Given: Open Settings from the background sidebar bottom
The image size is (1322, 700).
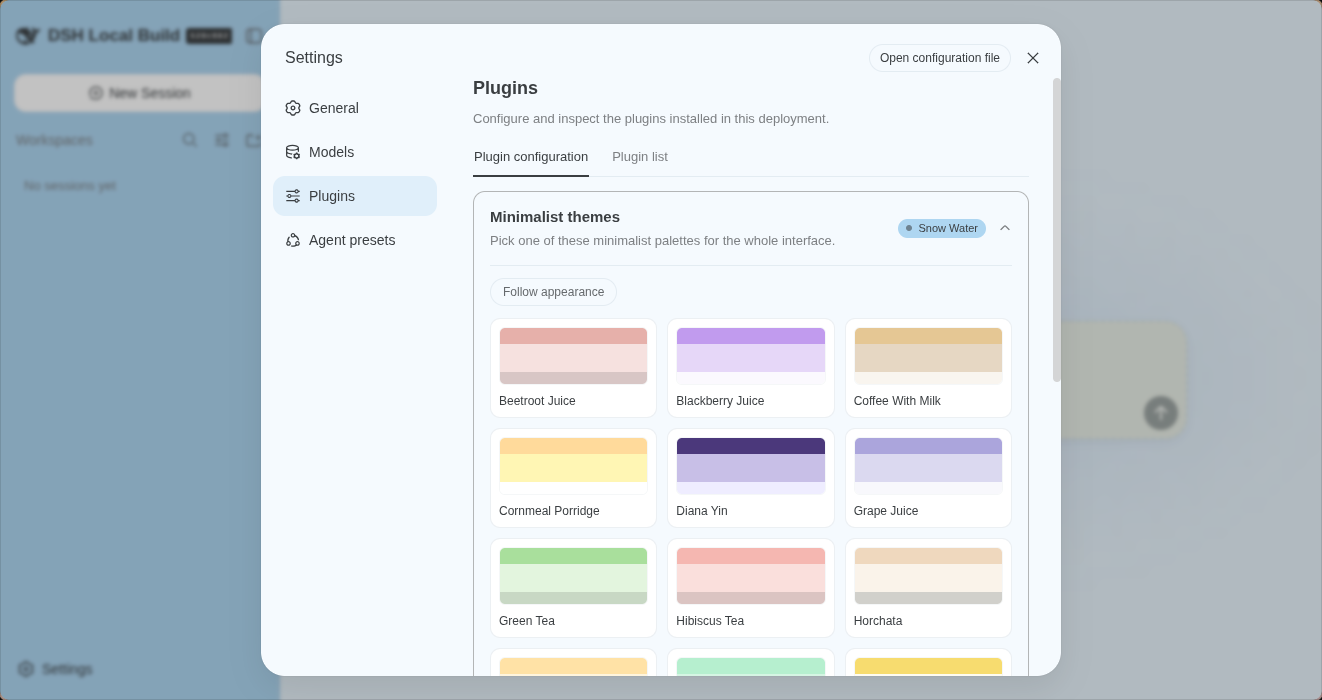Looking at the screenshot, I should click(56, 669).
